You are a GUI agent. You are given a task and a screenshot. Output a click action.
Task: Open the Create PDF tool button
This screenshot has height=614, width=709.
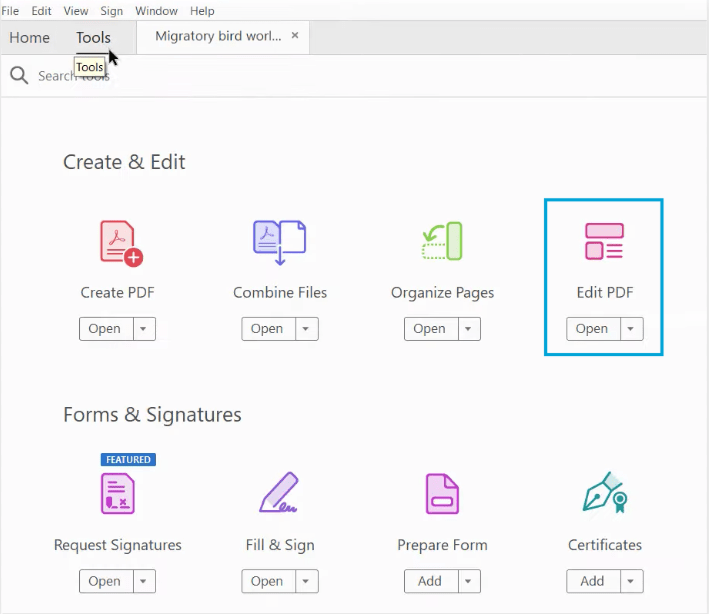coord(106,329)
